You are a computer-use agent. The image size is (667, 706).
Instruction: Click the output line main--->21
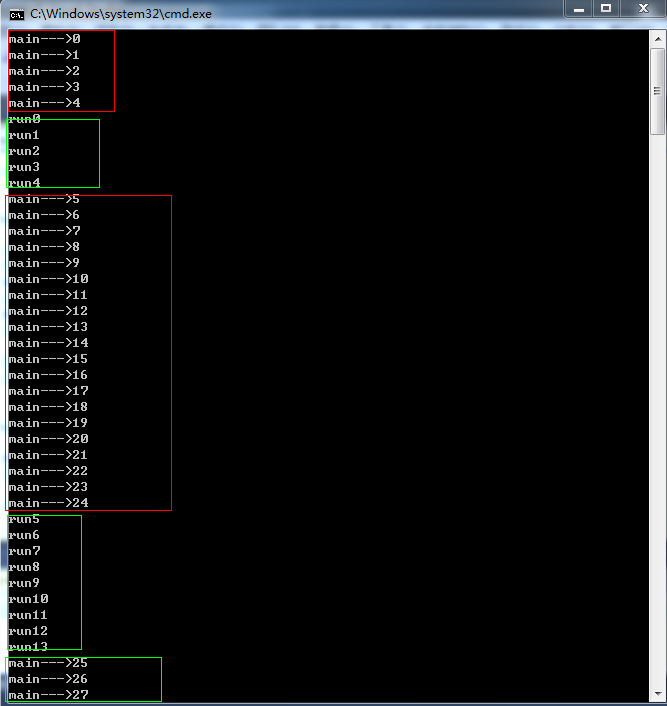coord(48,455)
